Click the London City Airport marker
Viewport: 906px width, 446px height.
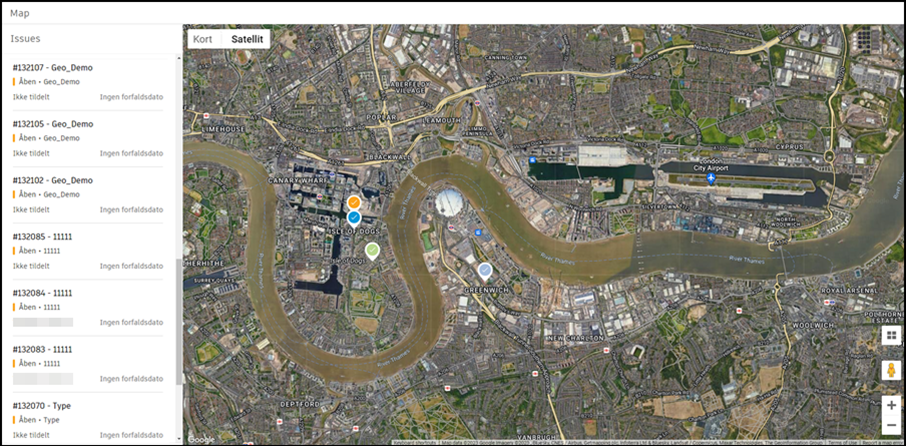[x=711, y=179]
